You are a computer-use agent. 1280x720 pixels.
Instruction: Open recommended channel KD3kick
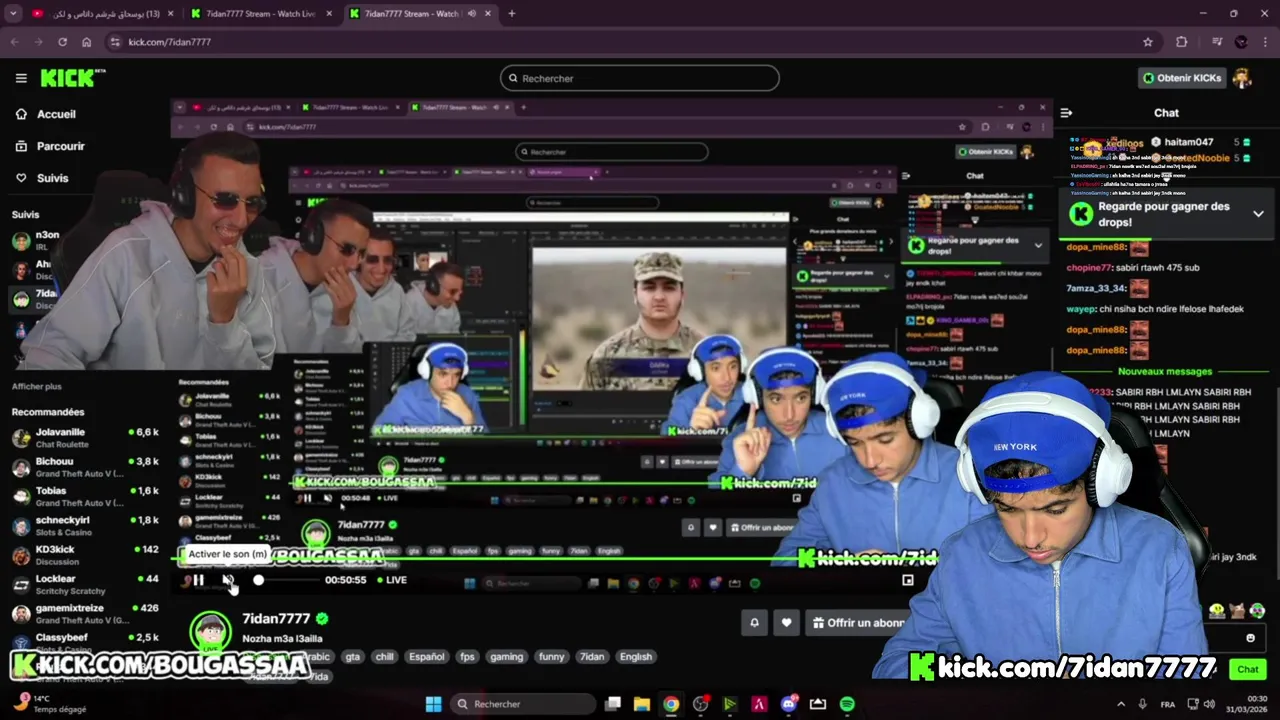point(85,555)
